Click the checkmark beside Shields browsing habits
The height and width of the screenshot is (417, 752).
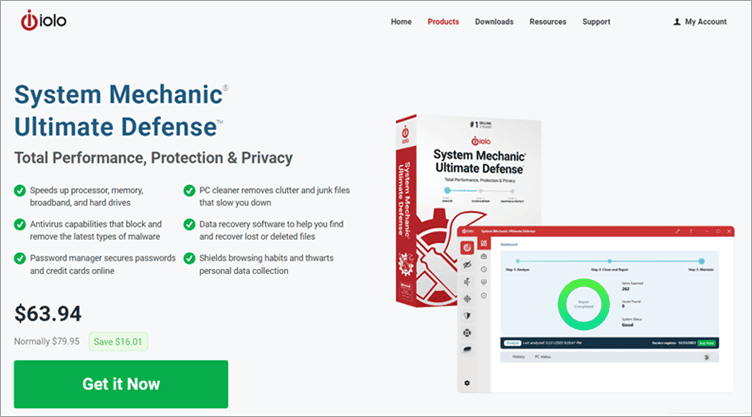[x=189, y=258]
